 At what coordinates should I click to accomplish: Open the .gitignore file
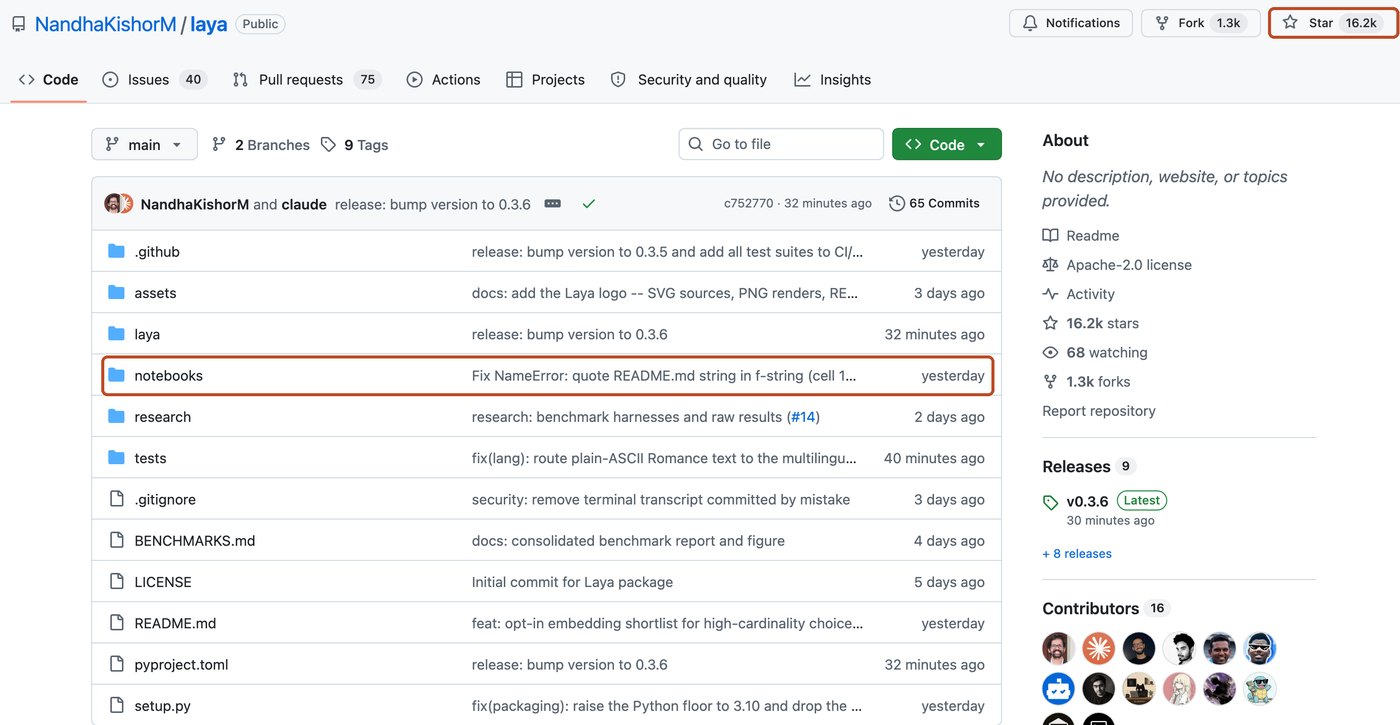(165, 500)
